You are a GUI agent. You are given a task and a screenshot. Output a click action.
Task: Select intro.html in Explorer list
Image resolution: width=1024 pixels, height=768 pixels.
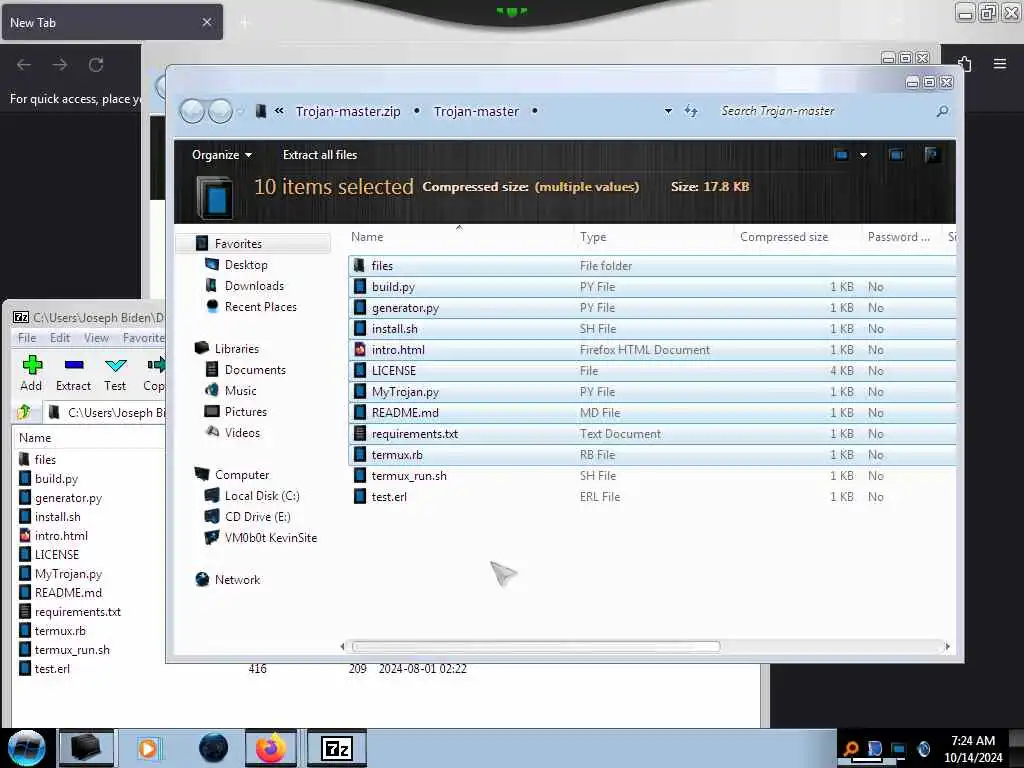651,349
